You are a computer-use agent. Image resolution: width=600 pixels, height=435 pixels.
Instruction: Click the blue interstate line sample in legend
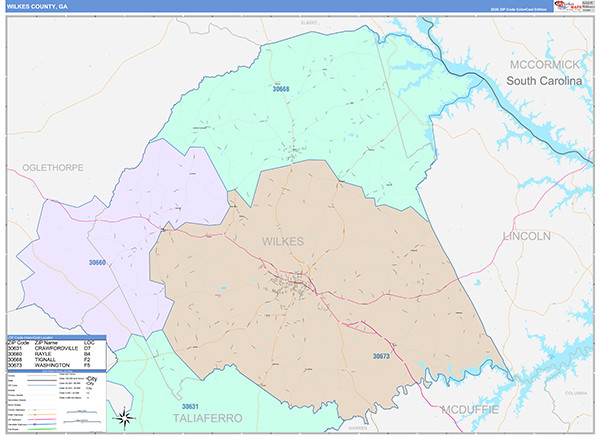(42, 424)
